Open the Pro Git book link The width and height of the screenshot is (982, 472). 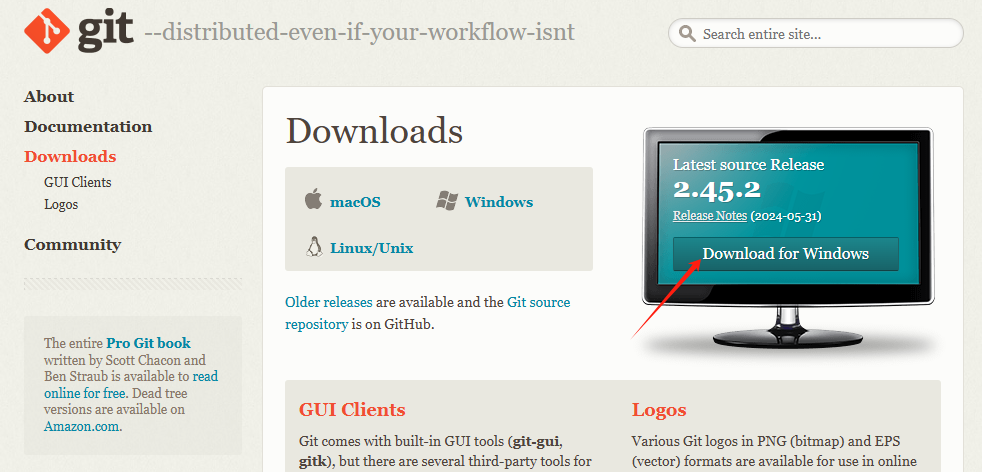pyautogui.click(x=148, y=343)
